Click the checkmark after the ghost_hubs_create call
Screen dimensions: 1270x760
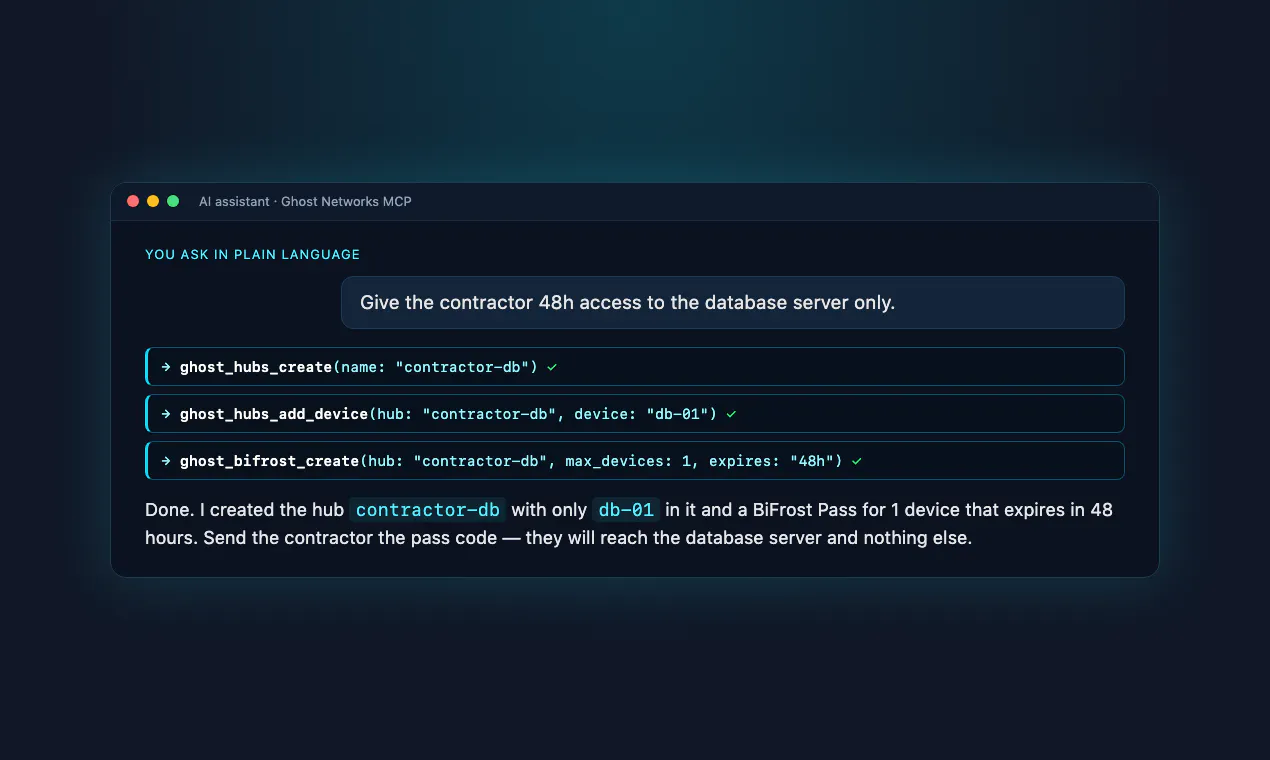coord(552,367)
